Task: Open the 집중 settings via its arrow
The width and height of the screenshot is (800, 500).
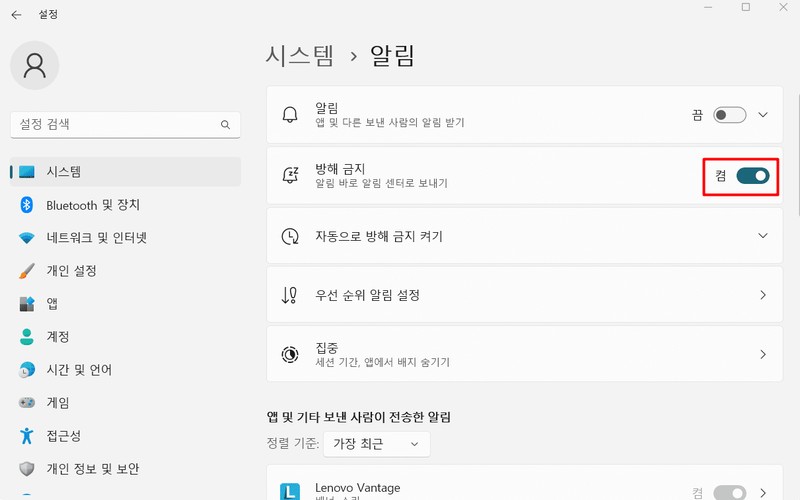Action: [763, 354]
